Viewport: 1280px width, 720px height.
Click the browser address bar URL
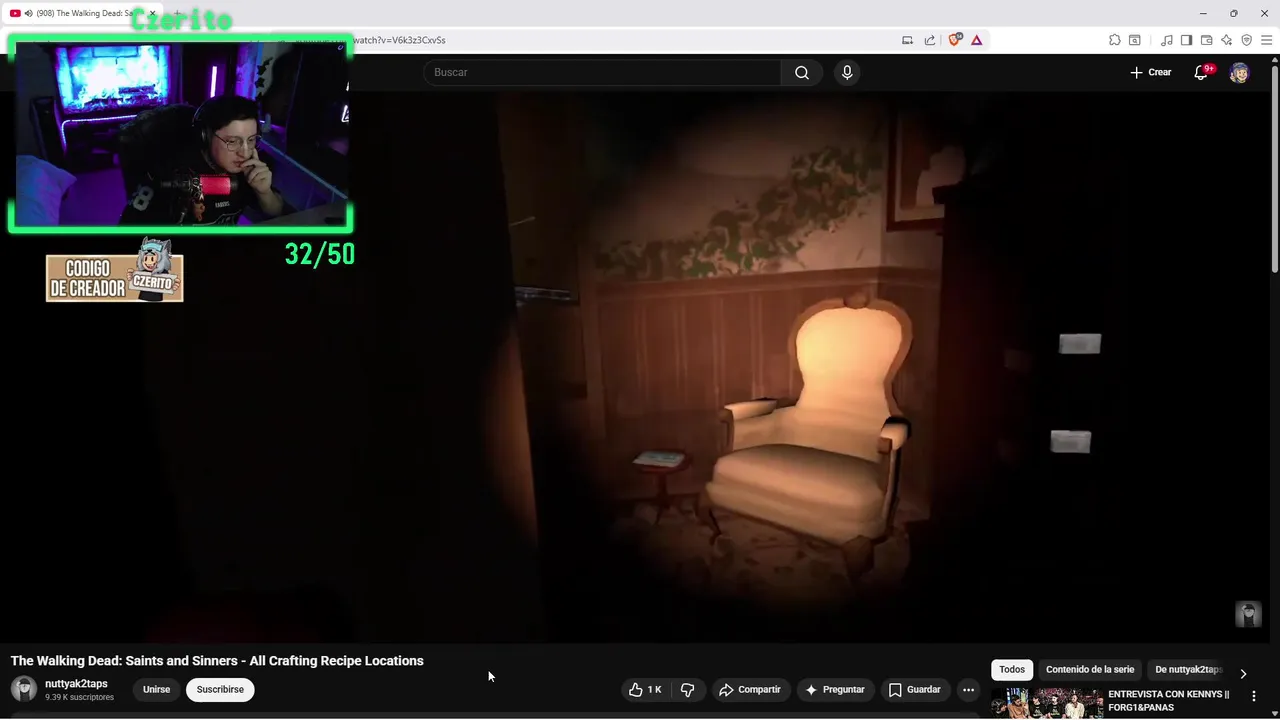click(400, 40)
